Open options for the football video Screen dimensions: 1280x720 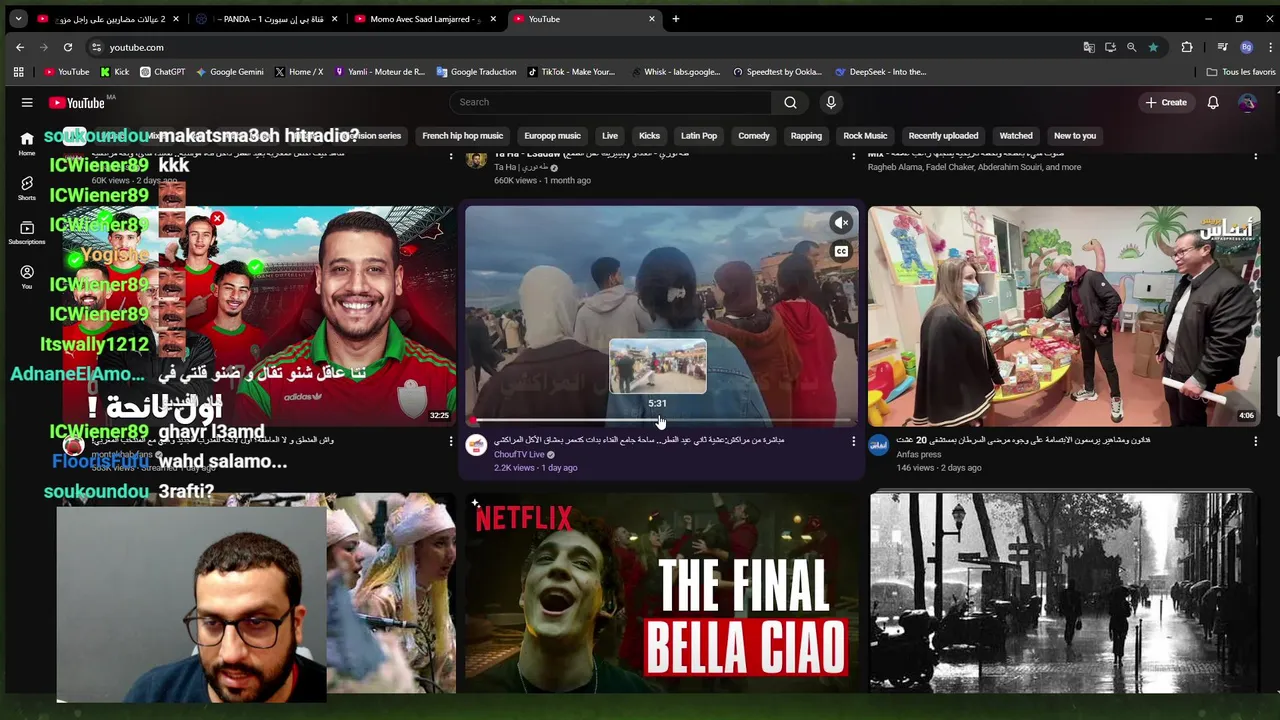click(450, 441)
